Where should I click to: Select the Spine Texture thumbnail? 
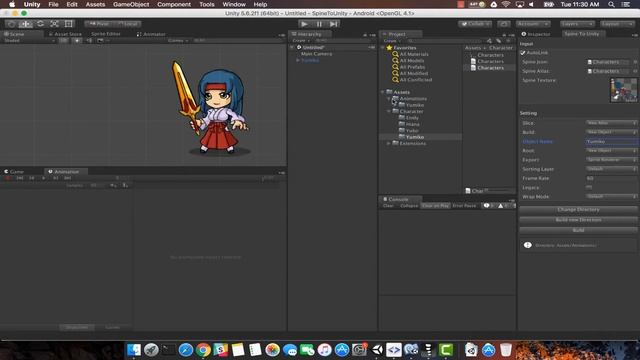[624, 90]
